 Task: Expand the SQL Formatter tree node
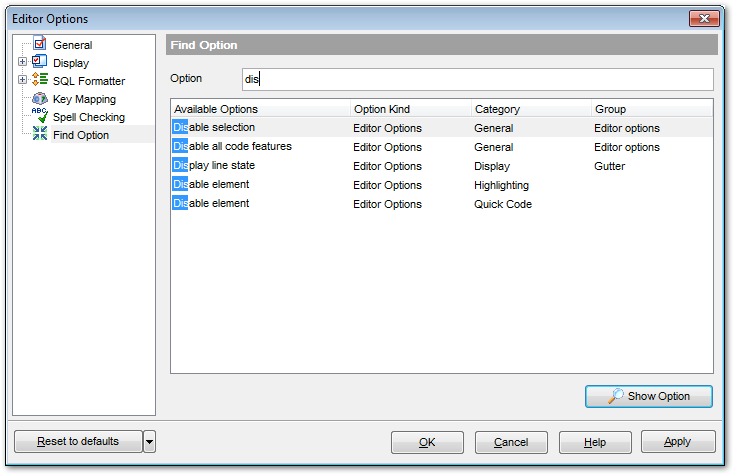pyautogui.click(x=22, y=81)
